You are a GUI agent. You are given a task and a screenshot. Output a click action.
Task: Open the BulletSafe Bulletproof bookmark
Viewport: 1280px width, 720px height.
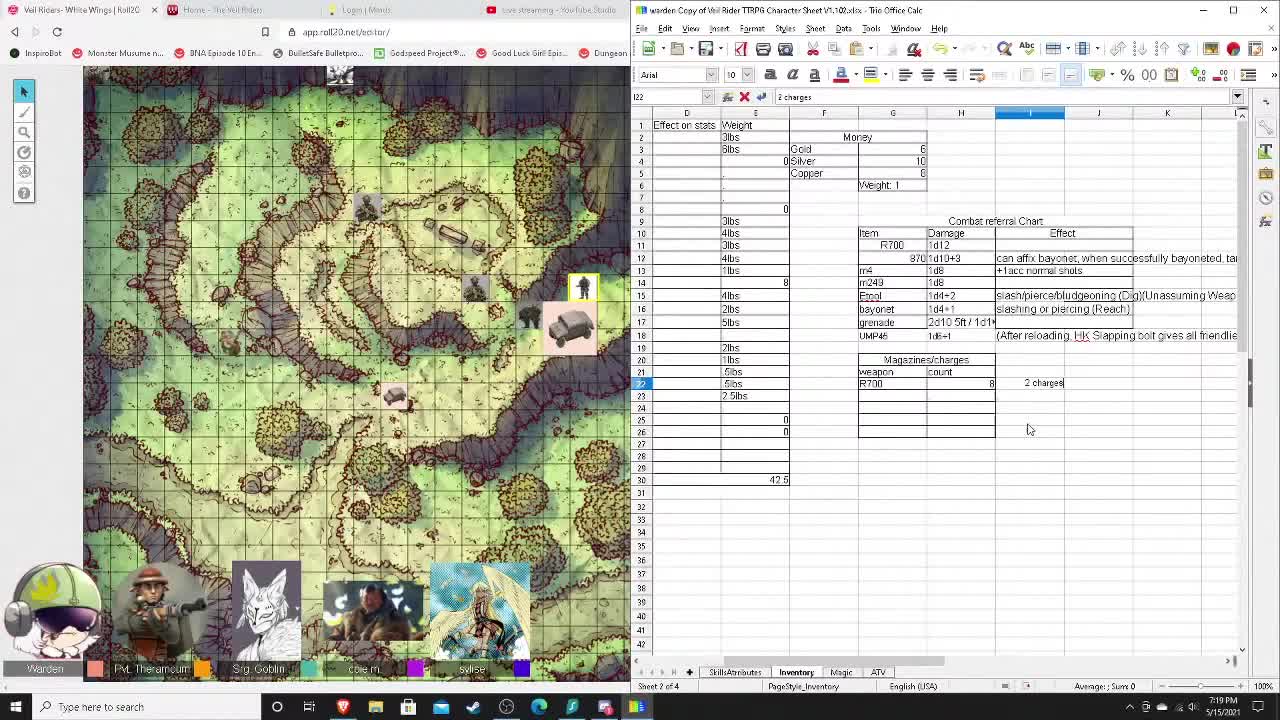[x=317, y=53]
